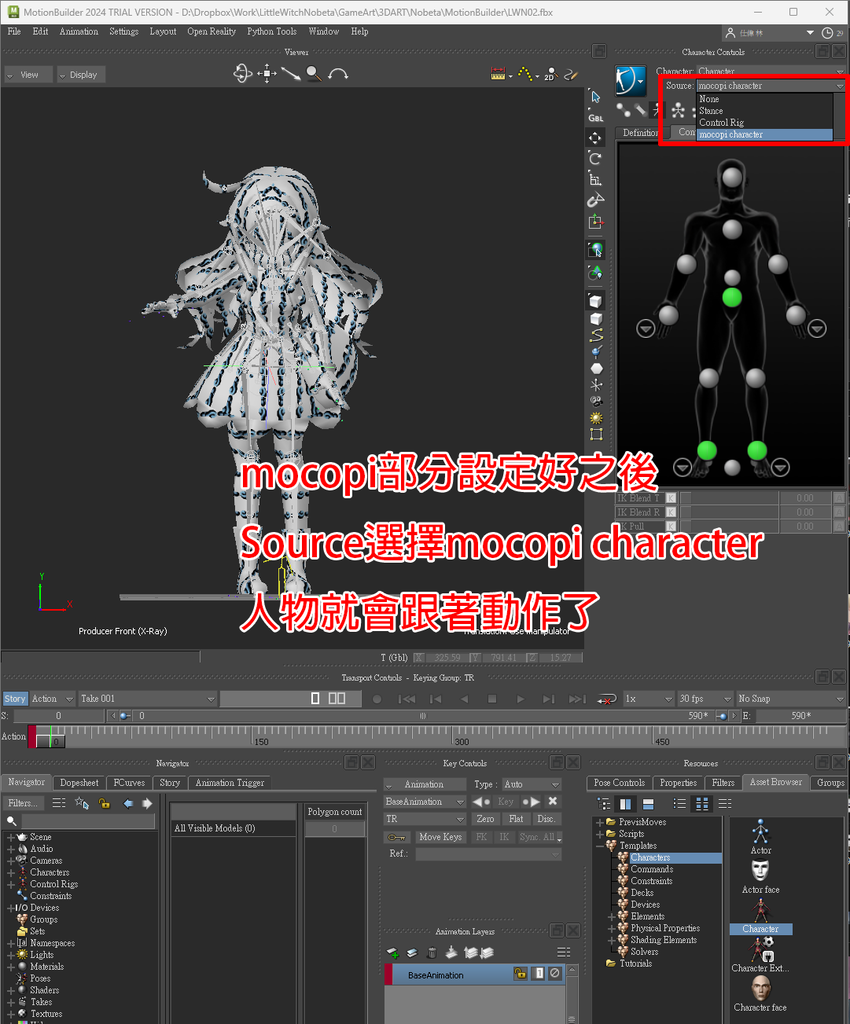The image size is (850, 1024).
Task: Open the 1x playback speed dropdown
Action: pos(648,699)
